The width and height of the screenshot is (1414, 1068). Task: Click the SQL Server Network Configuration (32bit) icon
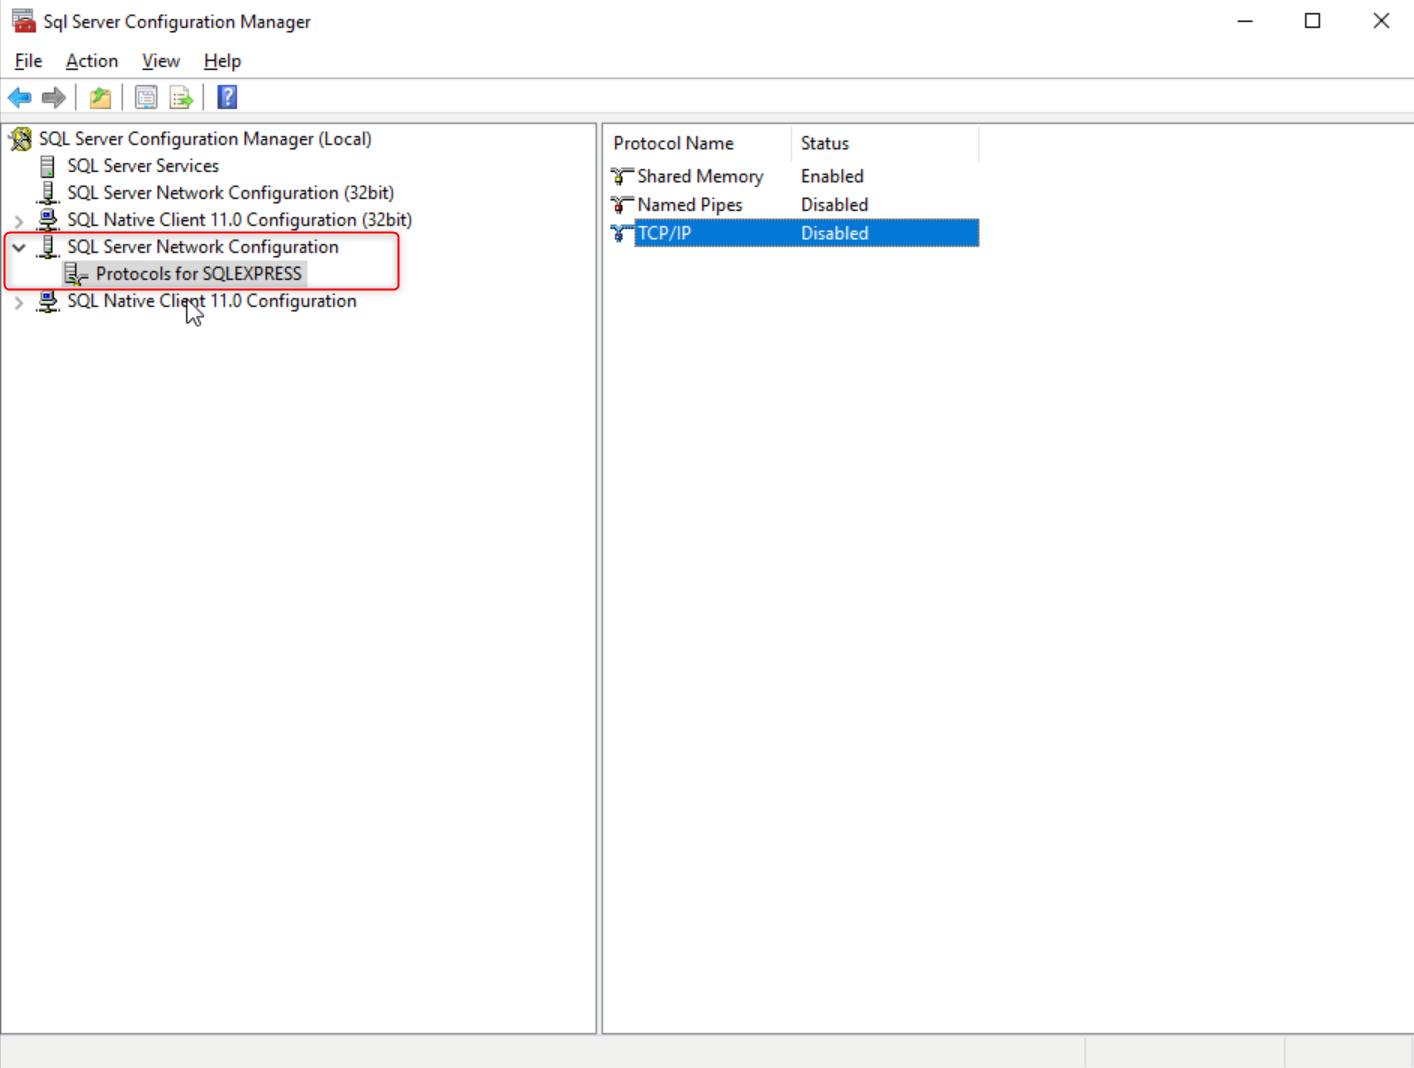[x=47, y=193]
